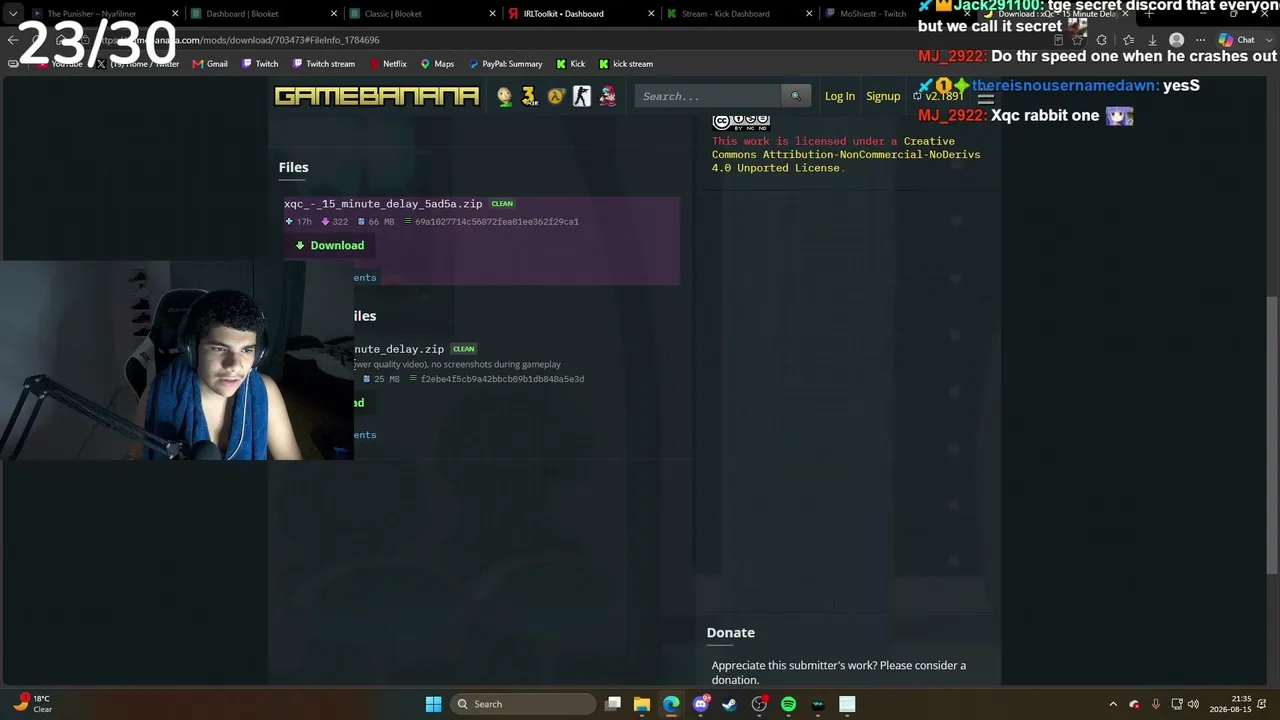Open the Friday Night Funkin' game icon
The height and width of the screenshot is (720, 1280).
click(607, 96)
